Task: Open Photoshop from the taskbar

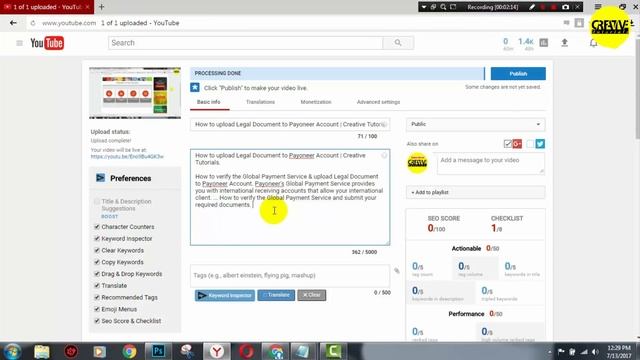Action: (x=158, y=351)
